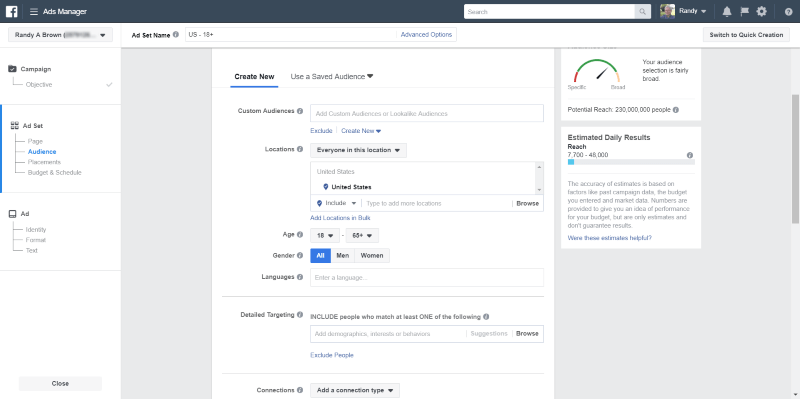Open maximum age 65+ dropdown

click(362, 236)
